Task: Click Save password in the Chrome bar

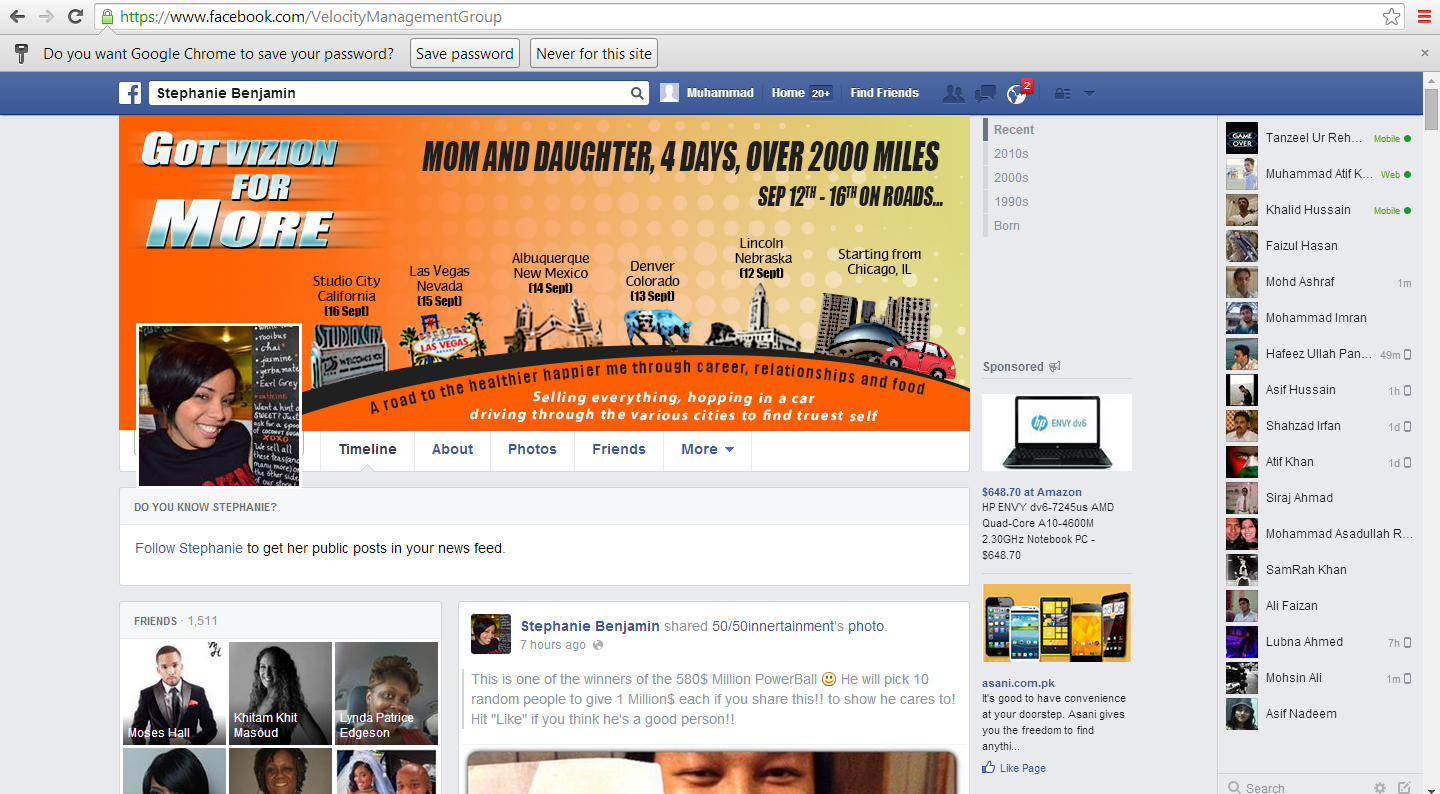Action: (464, 53)
